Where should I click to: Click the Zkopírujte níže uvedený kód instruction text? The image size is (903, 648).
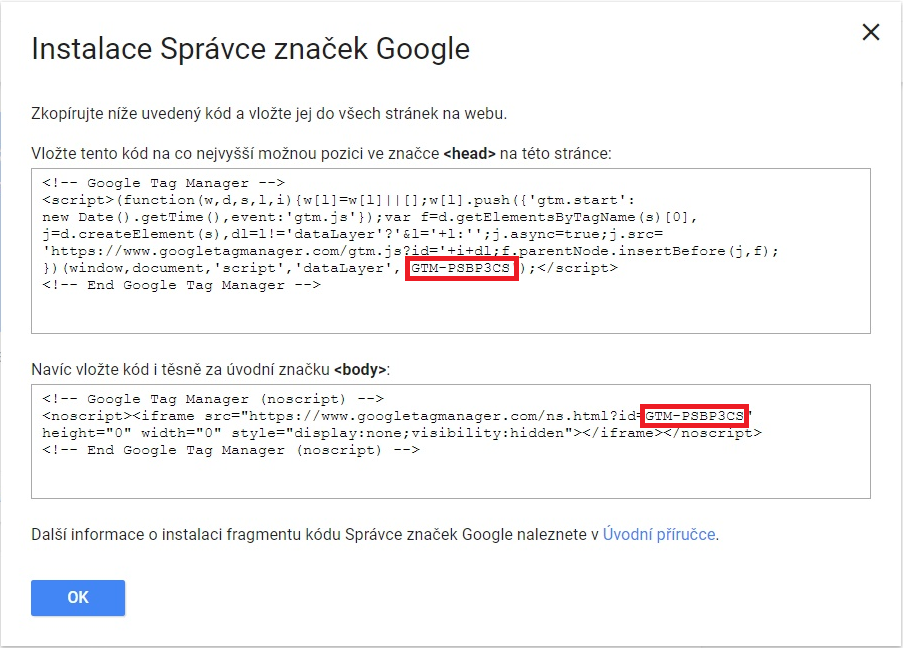point(269,113)
